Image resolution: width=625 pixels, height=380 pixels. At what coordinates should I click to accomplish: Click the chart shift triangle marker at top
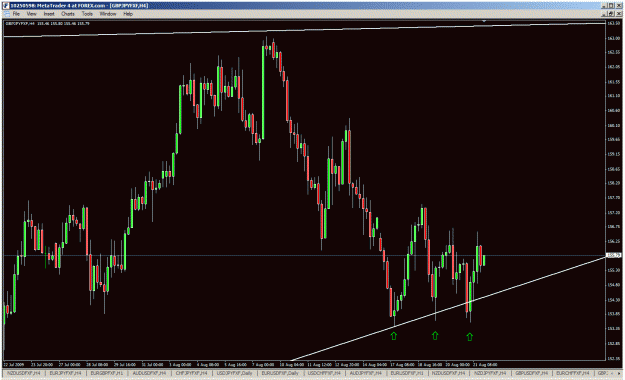pyautogui.click(x=484, y=21)
